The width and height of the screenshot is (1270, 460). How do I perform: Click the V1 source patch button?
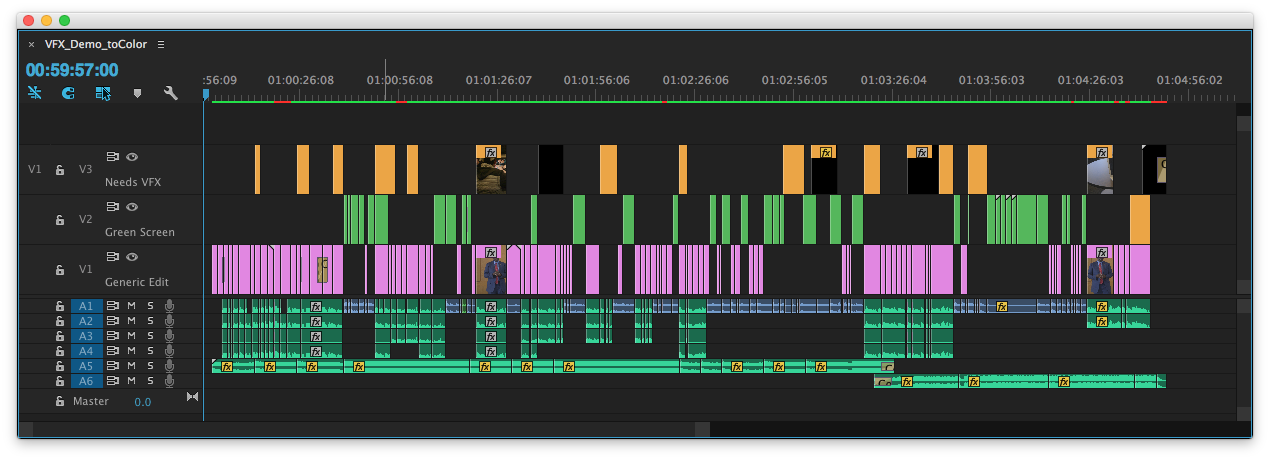pos(35,169)
